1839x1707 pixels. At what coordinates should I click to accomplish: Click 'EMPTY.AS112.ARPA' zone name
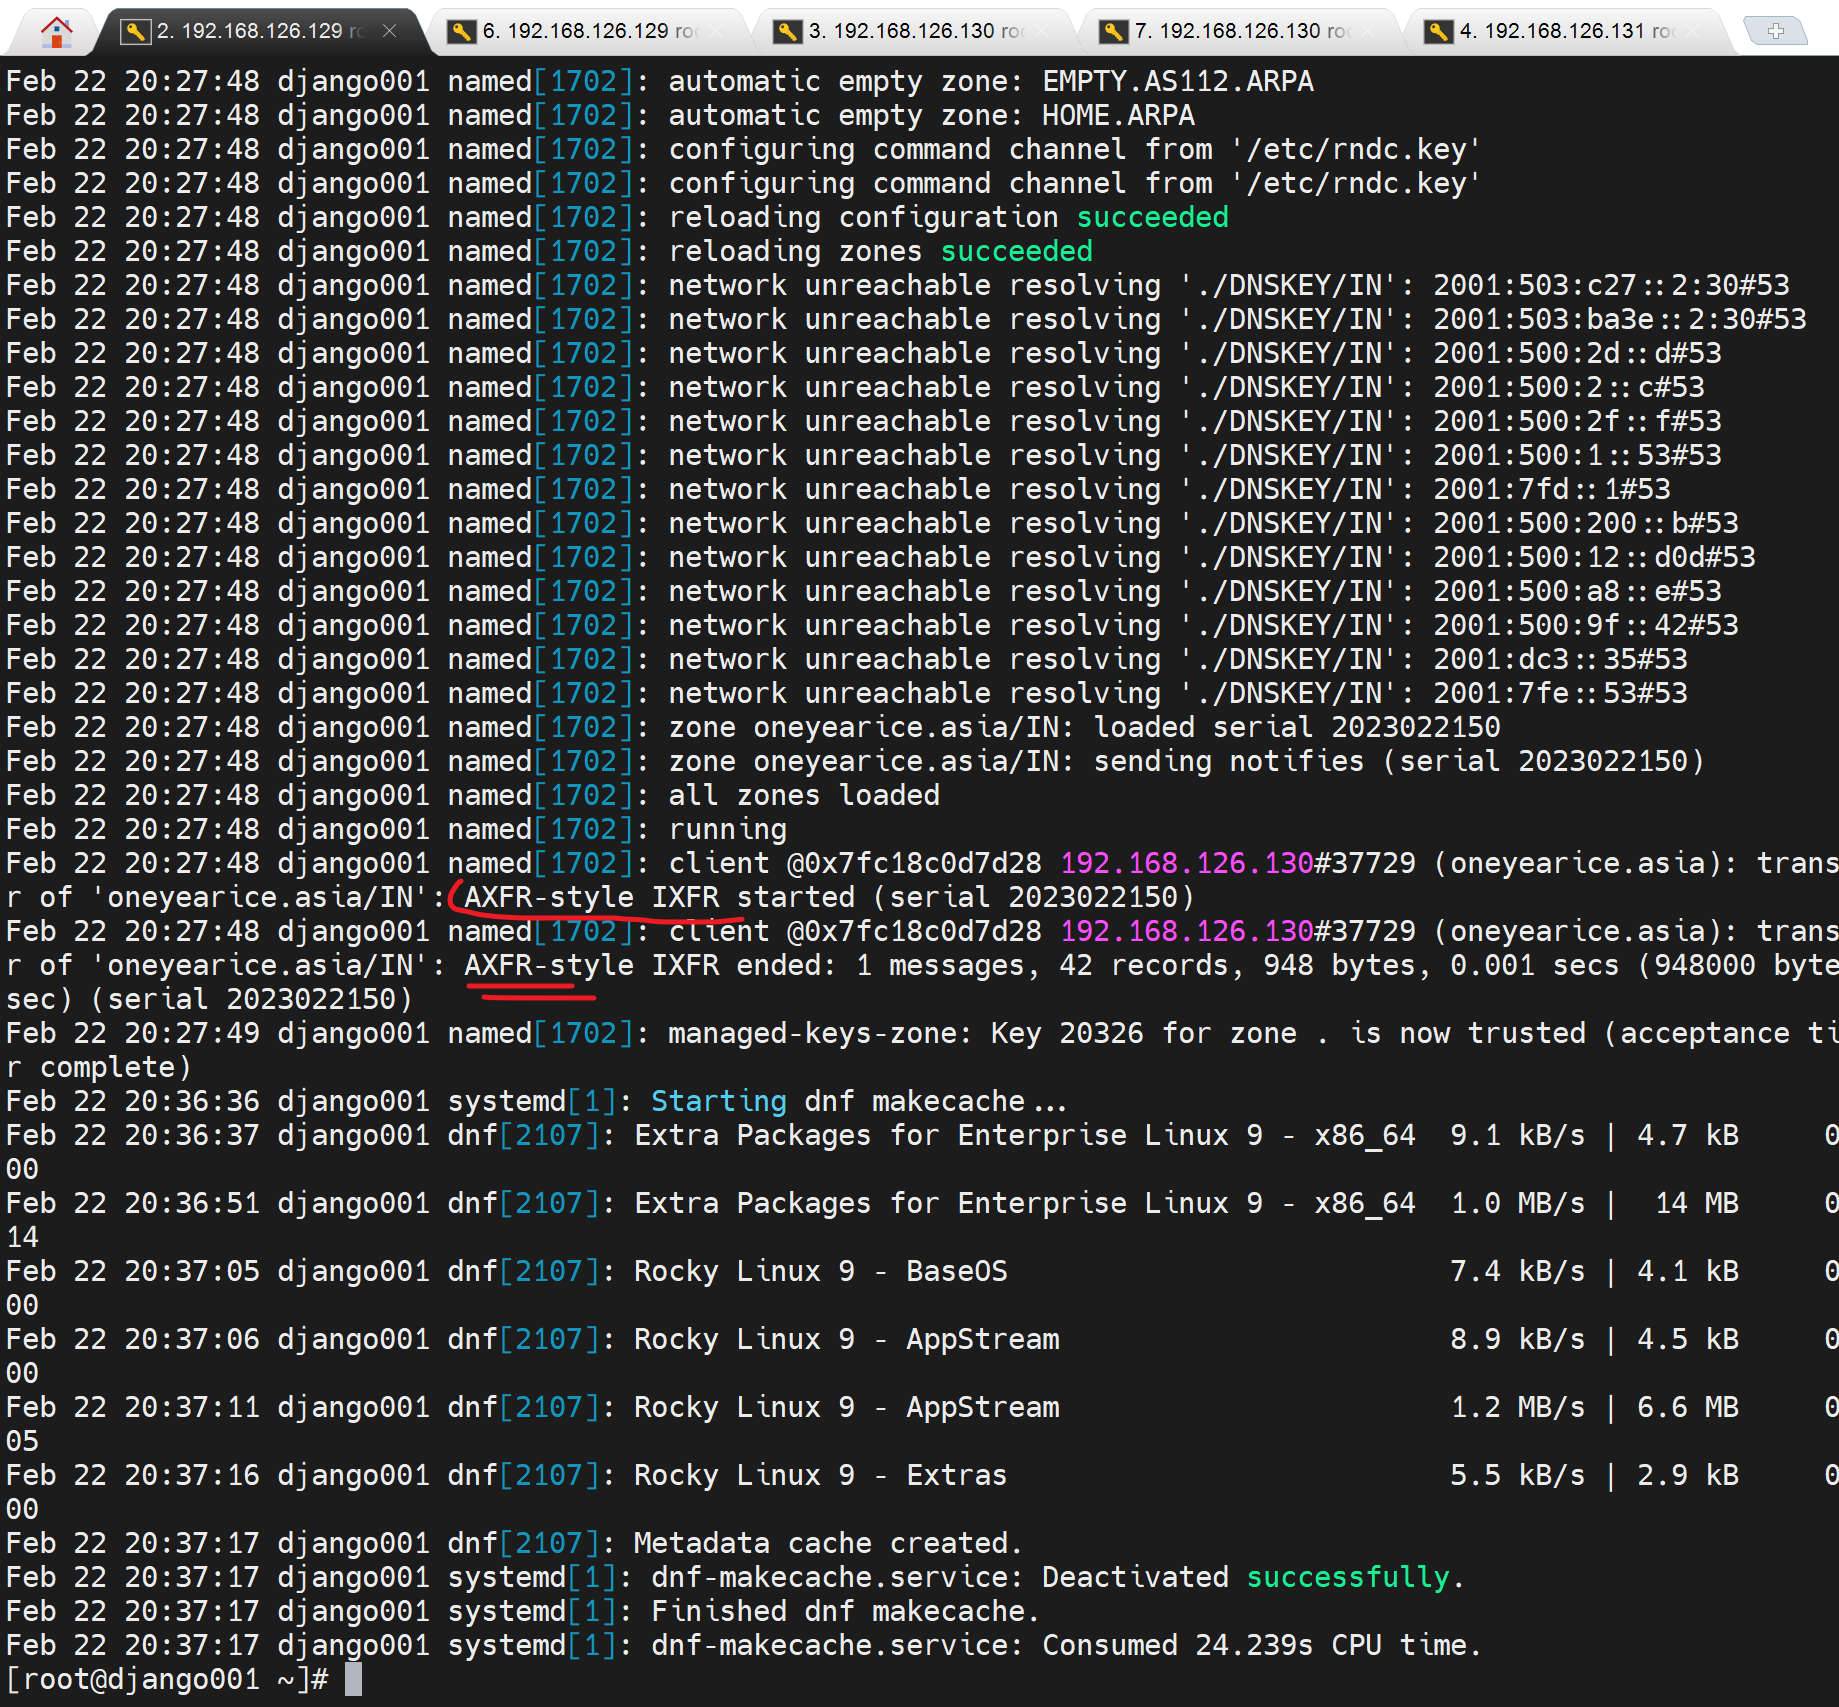pyautogui.click(x=1178, y=82)
